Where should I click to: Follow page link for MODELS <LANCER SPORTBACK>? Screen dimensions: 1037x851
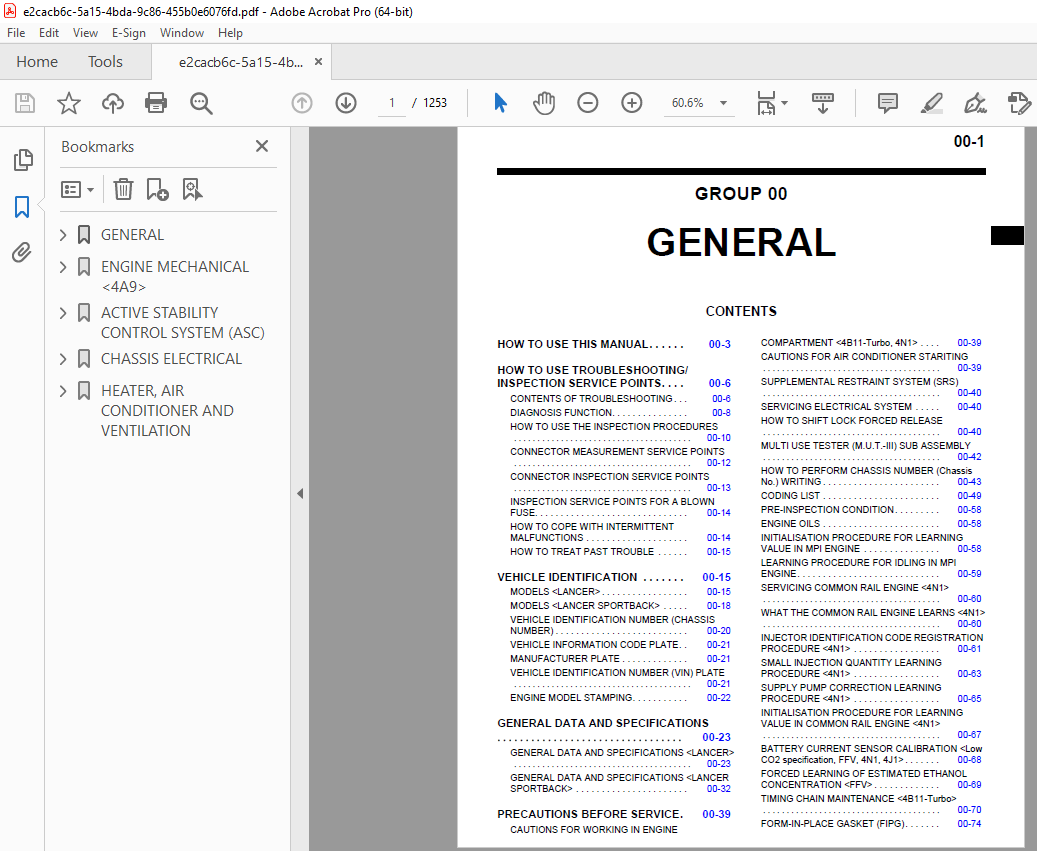[719, 606]
